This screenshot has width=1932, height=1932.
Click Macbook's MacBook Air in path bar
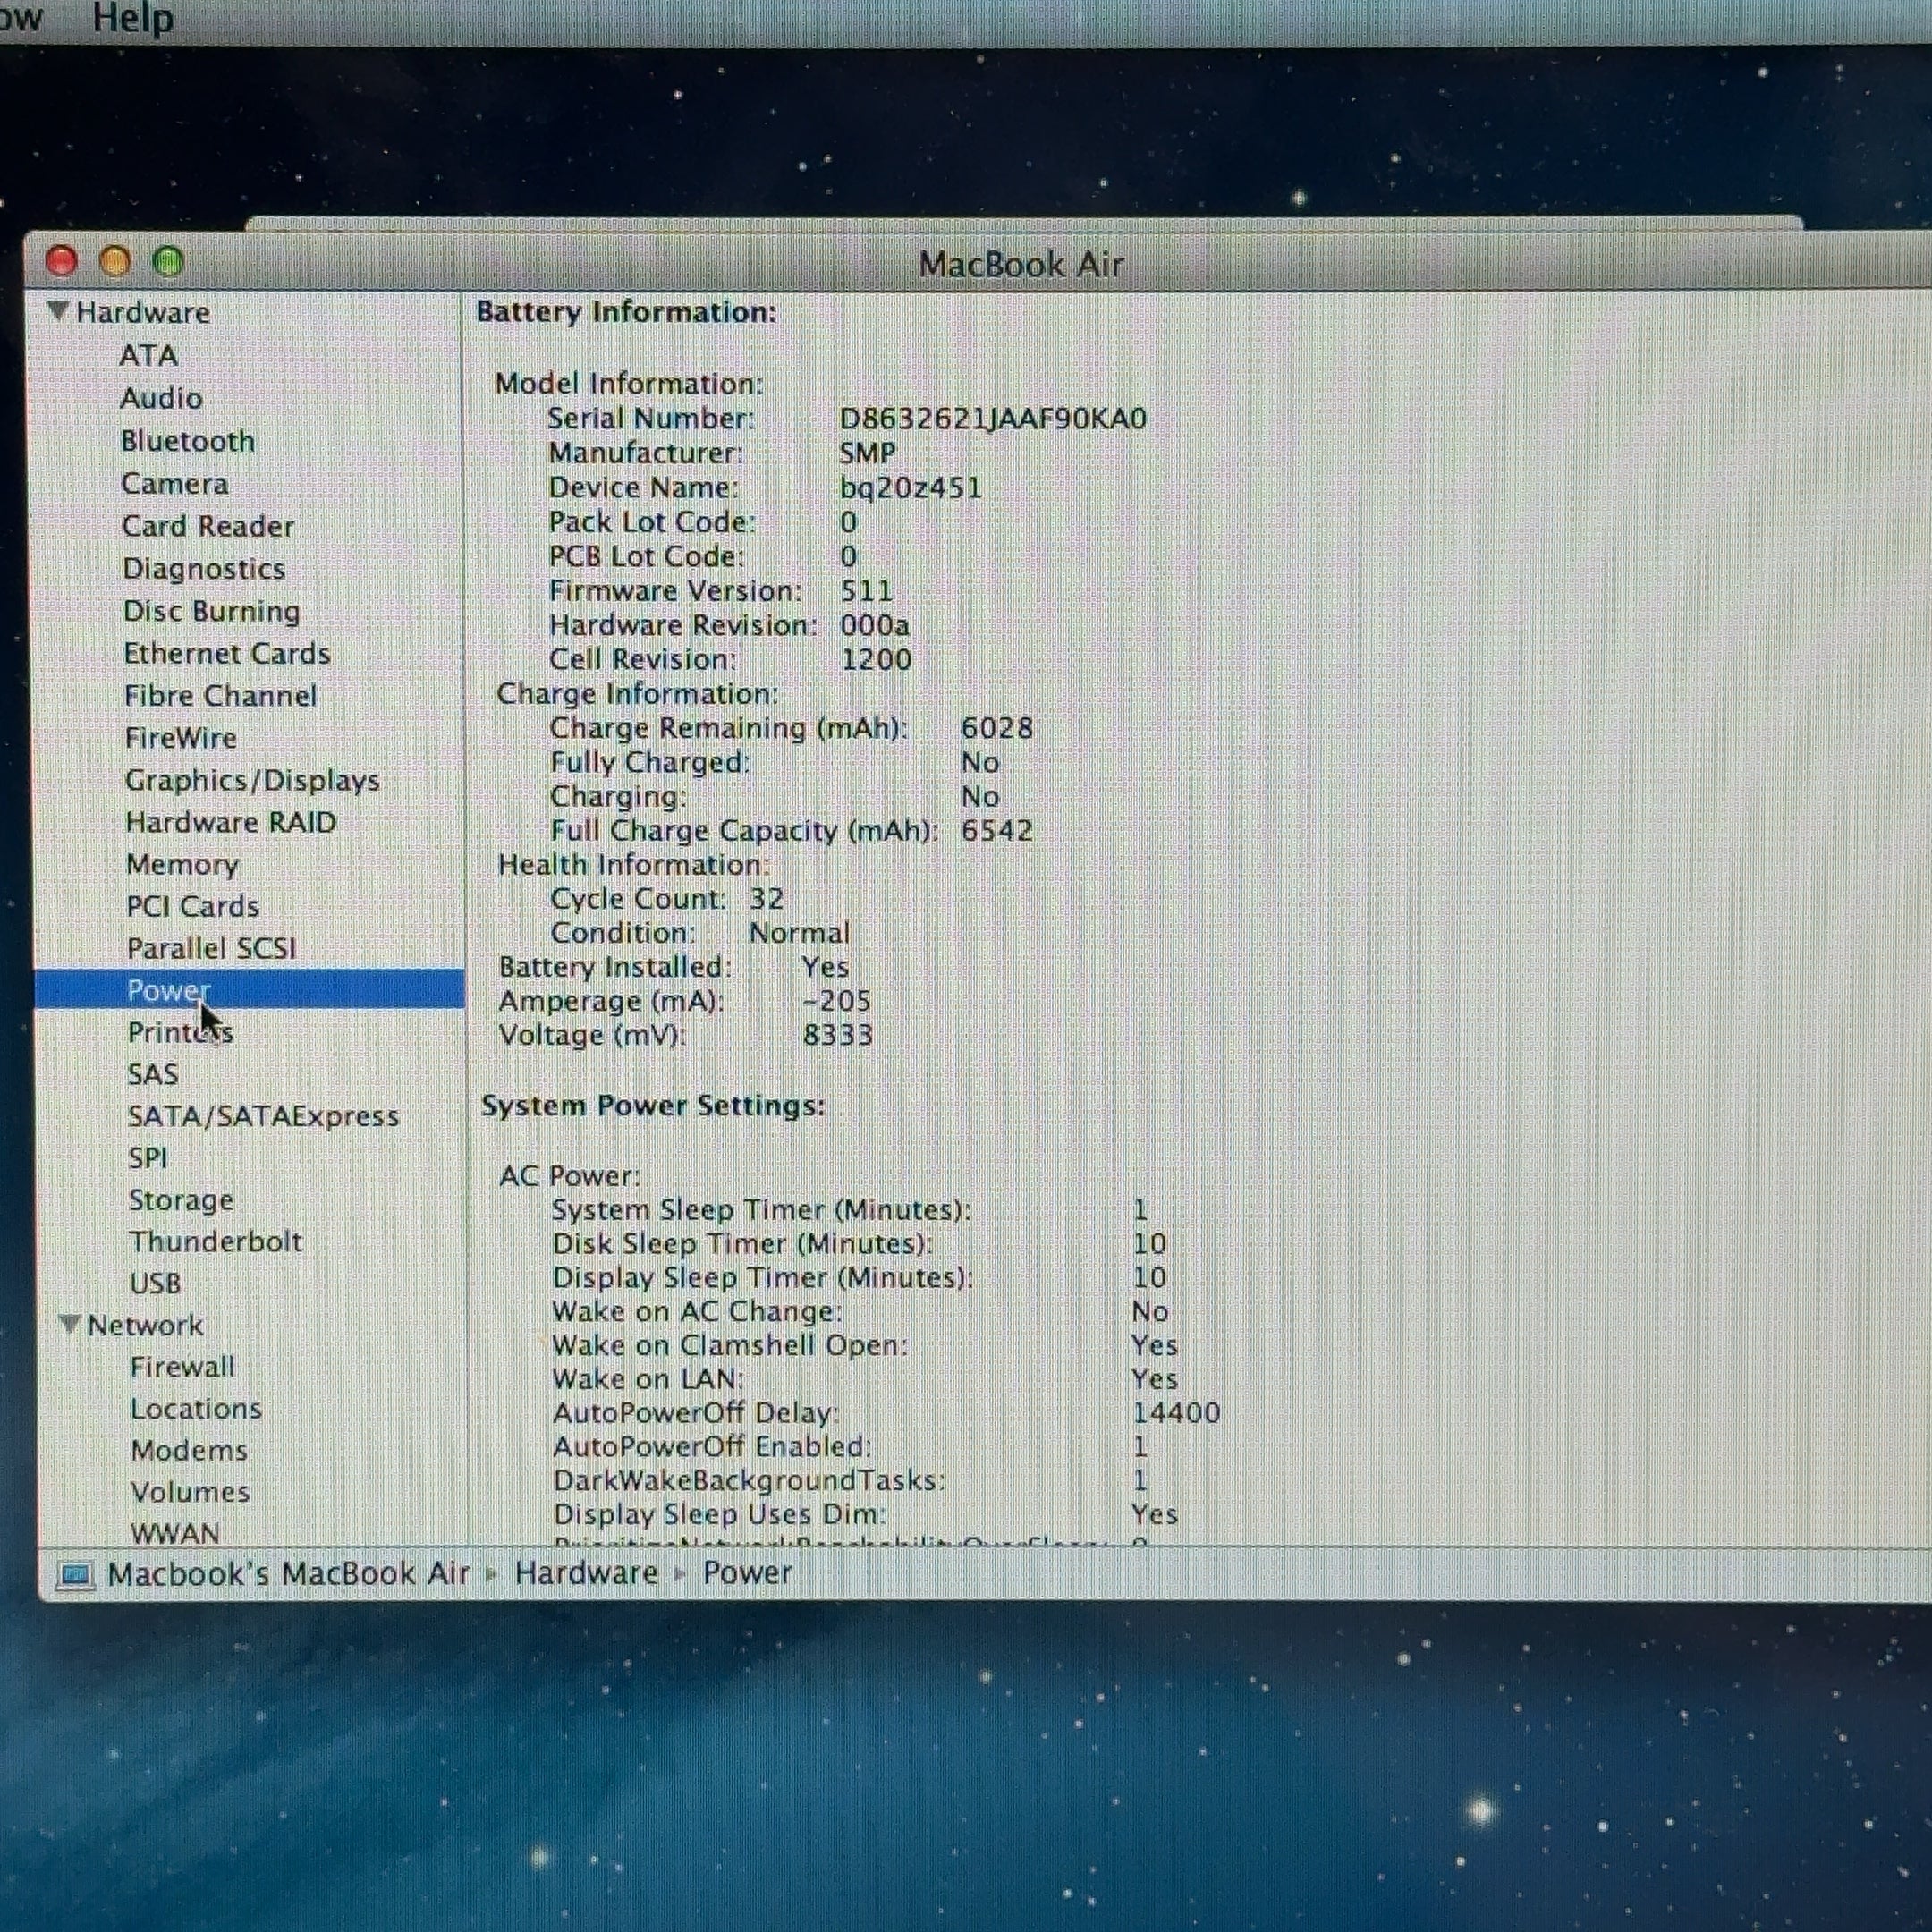tap(288, 1574)
